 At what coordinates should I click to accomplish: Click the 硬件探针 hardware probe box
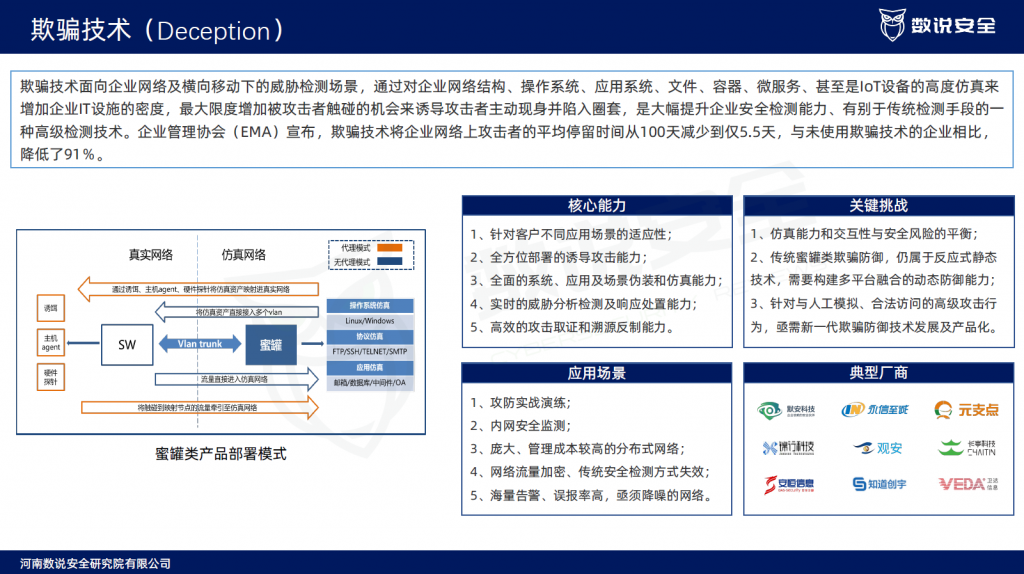[50, 377]
